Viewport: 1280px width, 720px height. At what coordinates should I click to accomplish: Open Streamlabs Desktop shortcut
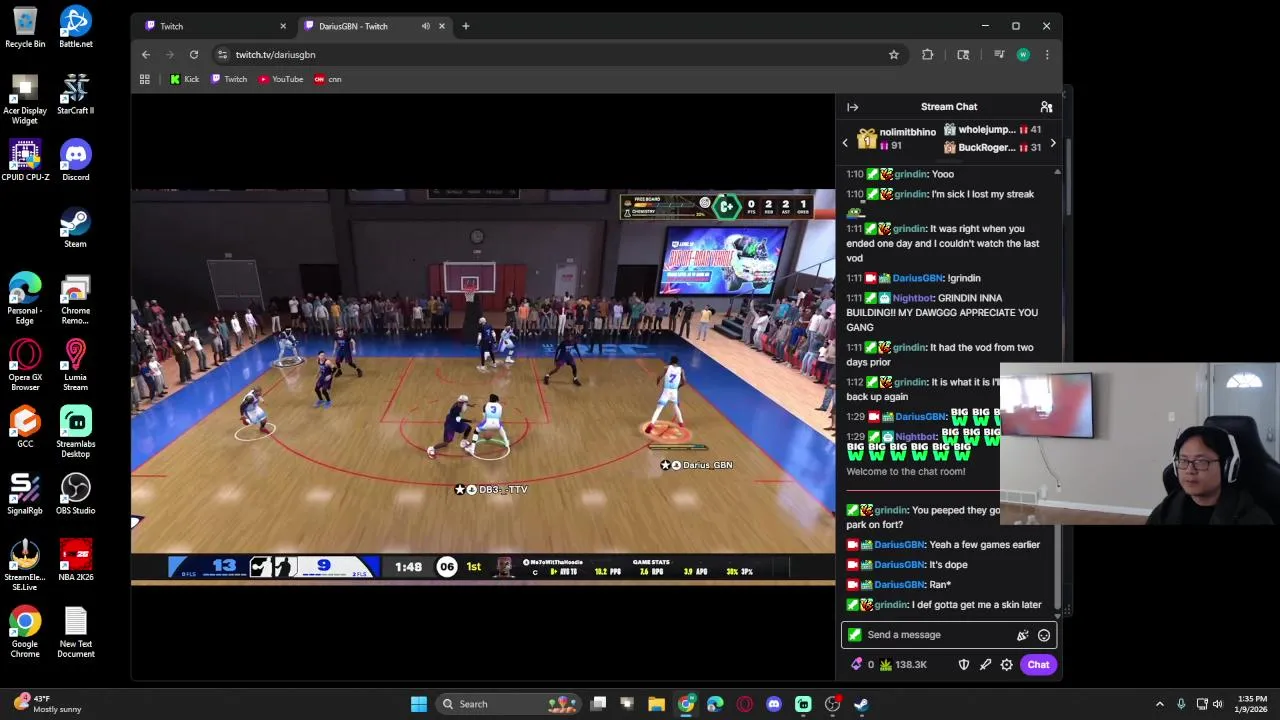click(75, 432)
